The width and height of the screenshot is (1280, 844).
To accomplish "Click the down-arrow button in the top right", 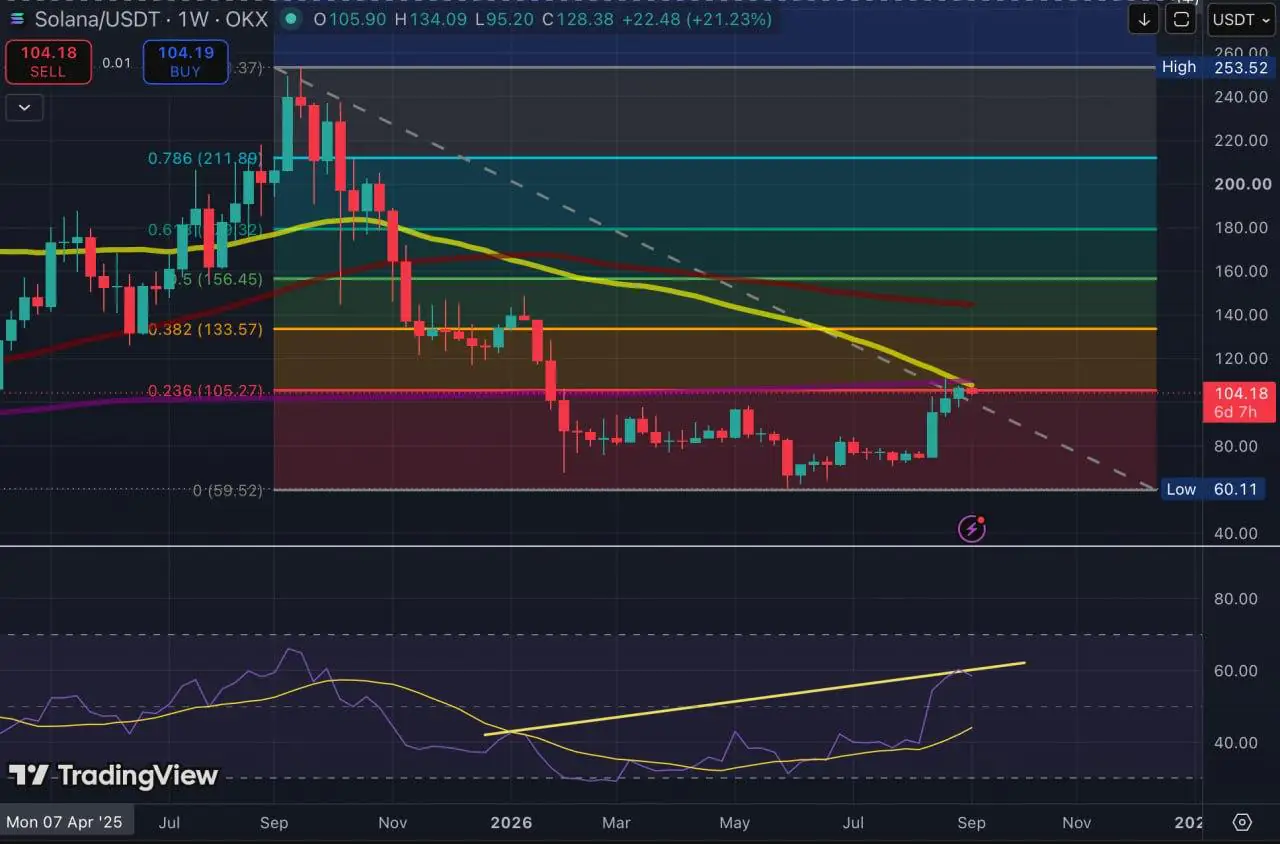I will (x=1143, y=19).
